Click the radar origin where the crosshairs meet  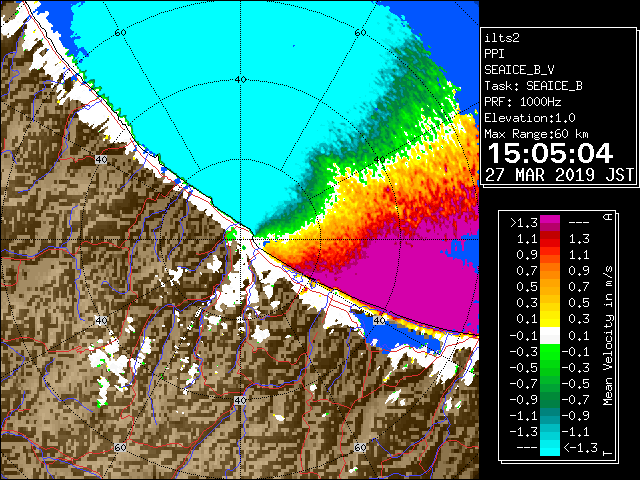[240, 239]
